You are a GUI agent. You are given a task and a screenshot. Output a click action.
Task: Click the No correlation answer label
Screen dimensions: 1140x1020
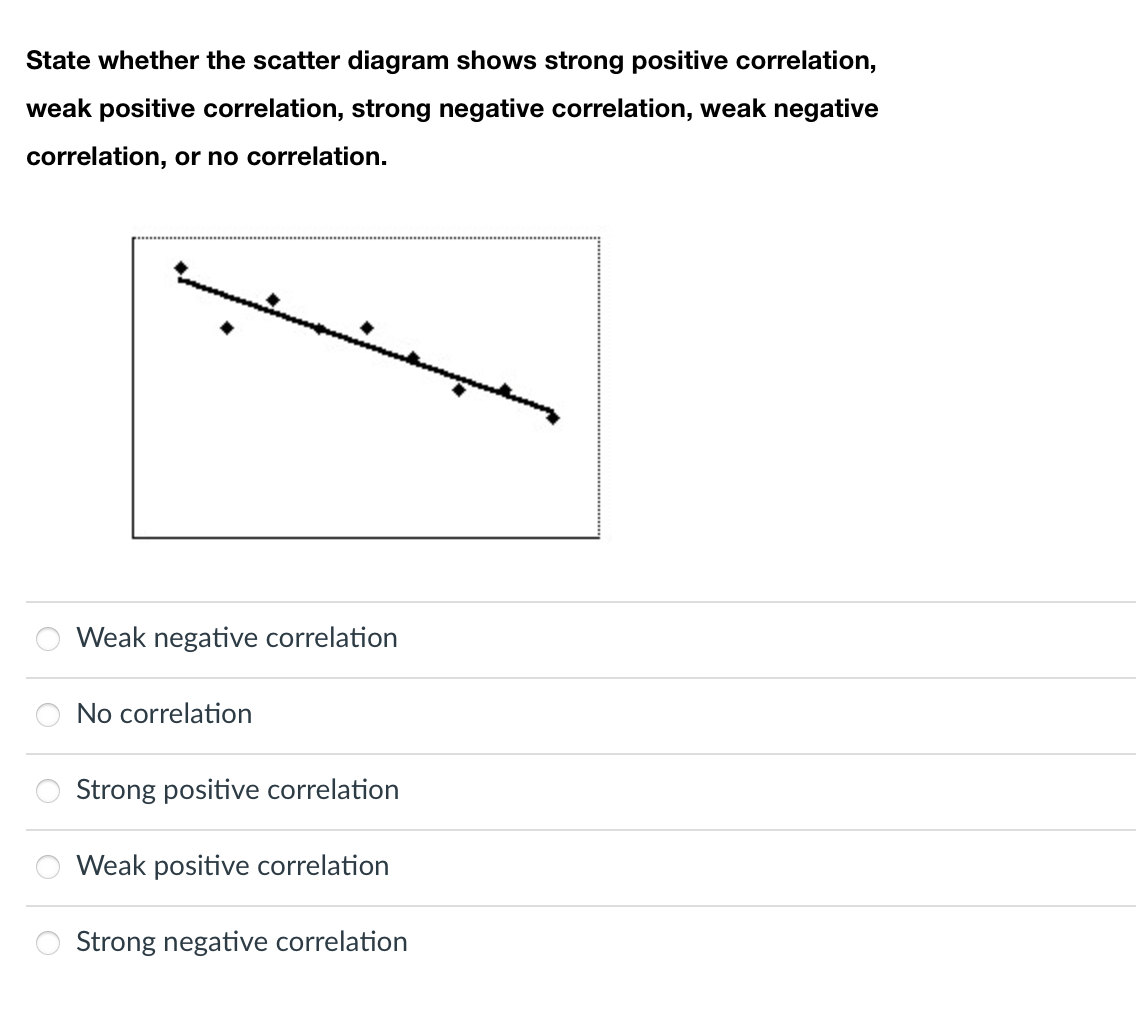[164, 714]
